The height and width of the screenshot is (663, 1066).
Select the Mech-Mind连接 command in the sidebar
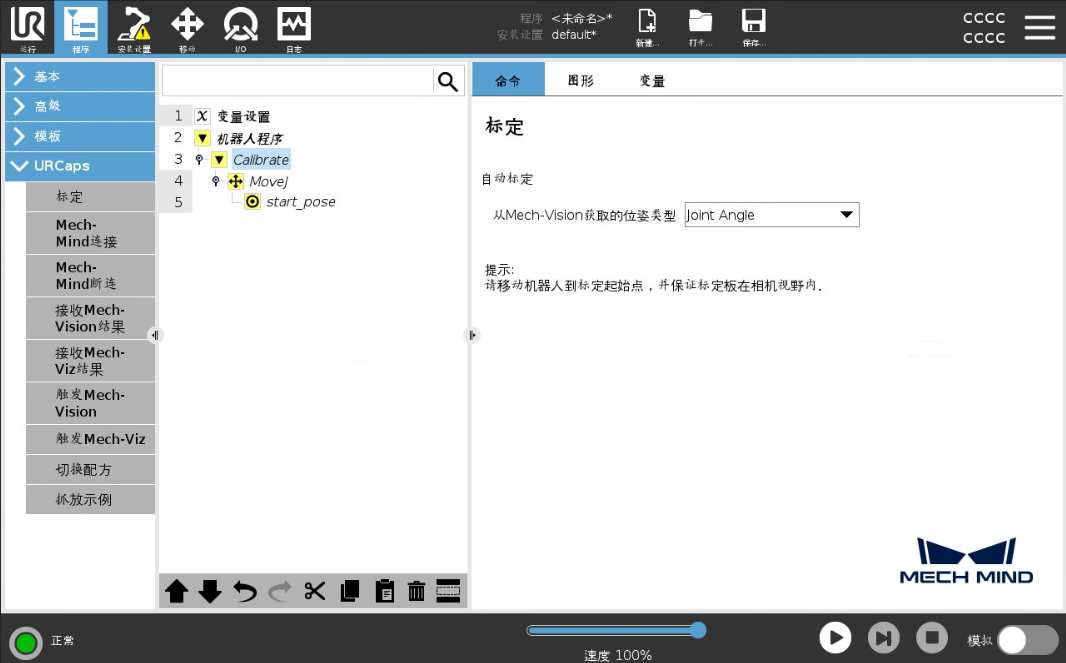[x=90, y=233]
